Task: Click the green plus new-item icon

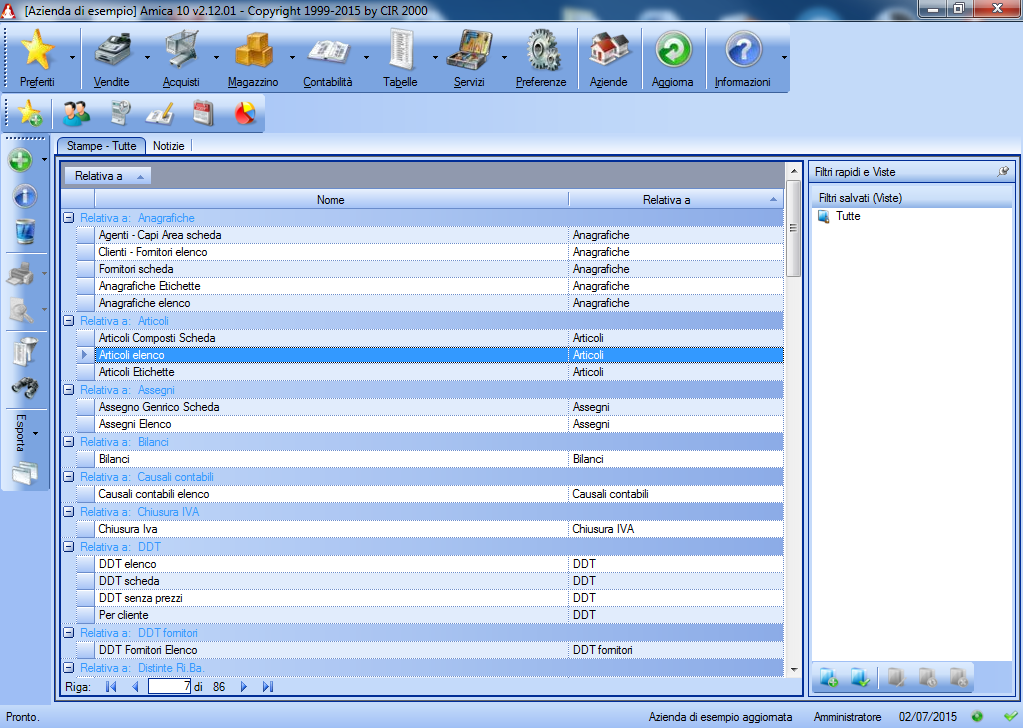Action: coord(20,160)
